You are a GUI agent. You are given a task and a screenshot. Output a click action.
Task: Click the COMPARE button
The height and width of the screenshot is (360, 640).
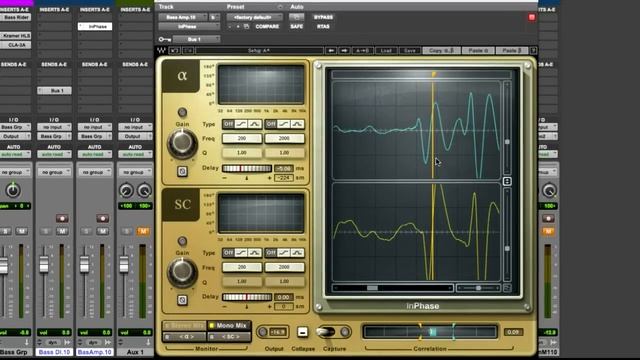tap(267, 27)
